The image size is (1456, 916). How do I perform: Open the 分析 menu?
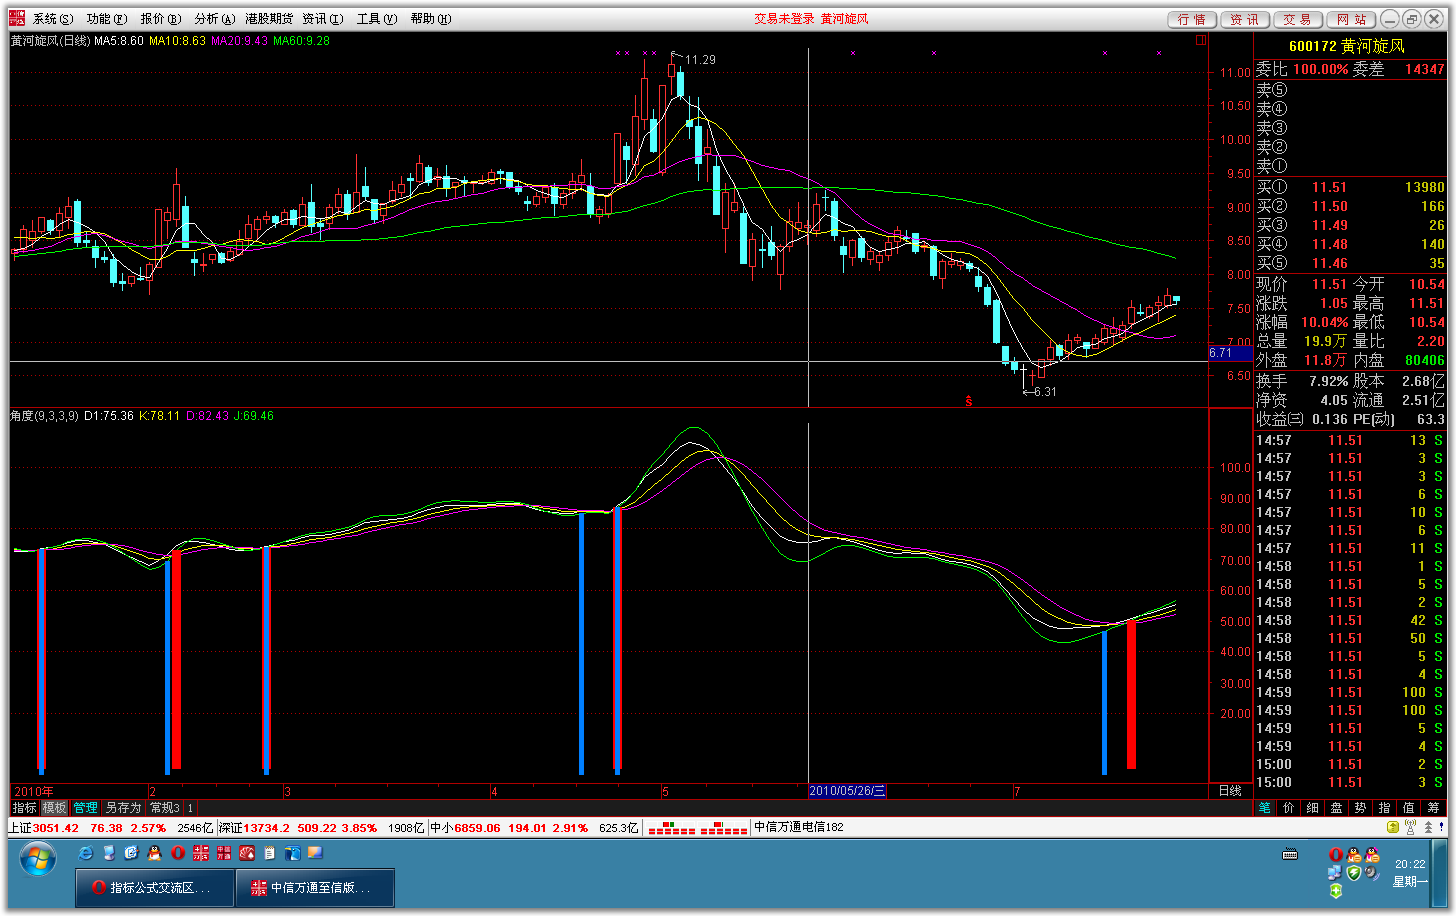(x=214, y=19)
